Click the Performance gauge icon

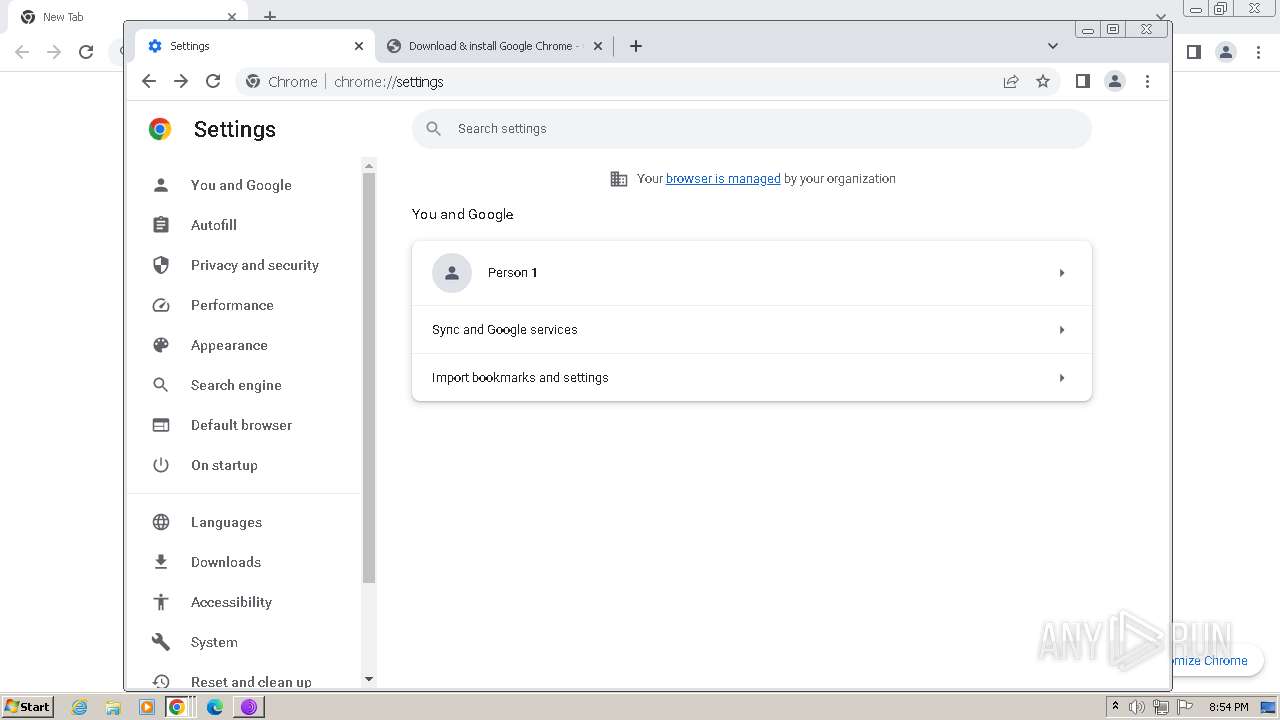(160, 305)
